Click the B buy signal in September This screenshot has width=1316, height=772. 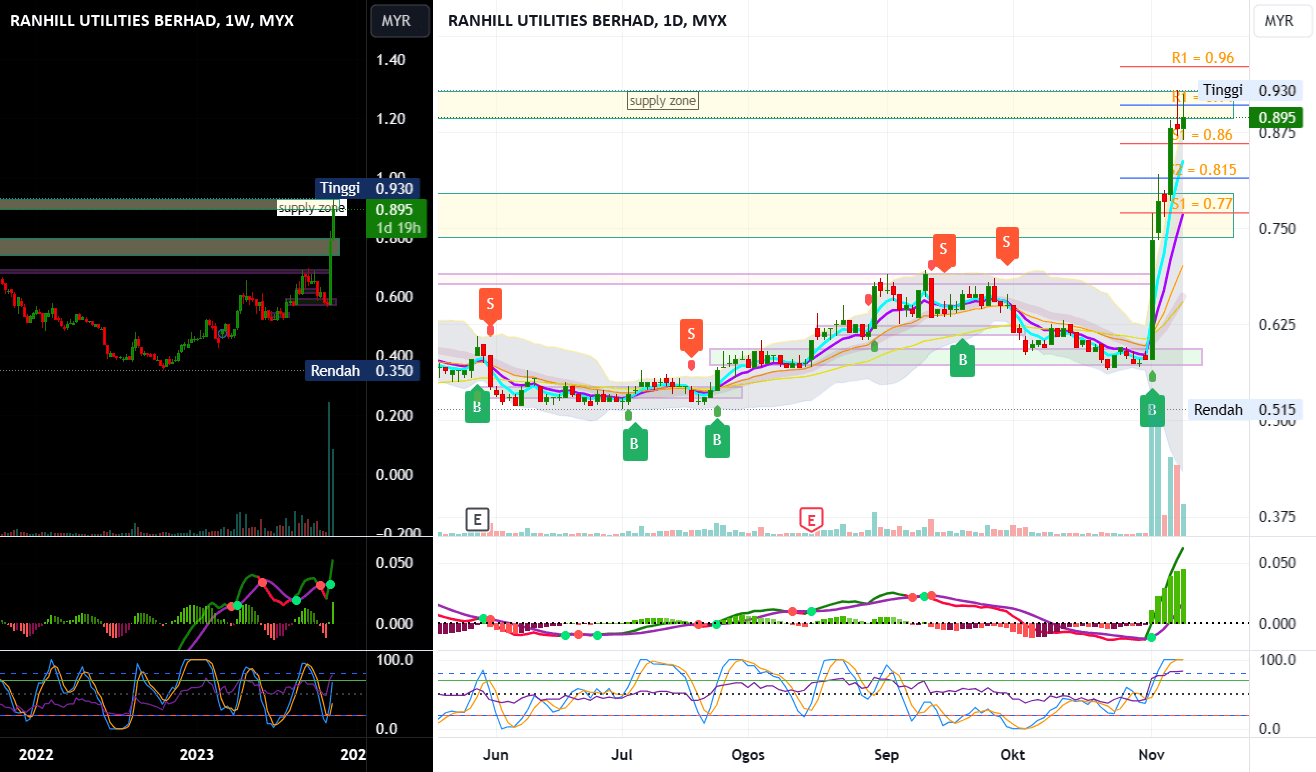962,359
